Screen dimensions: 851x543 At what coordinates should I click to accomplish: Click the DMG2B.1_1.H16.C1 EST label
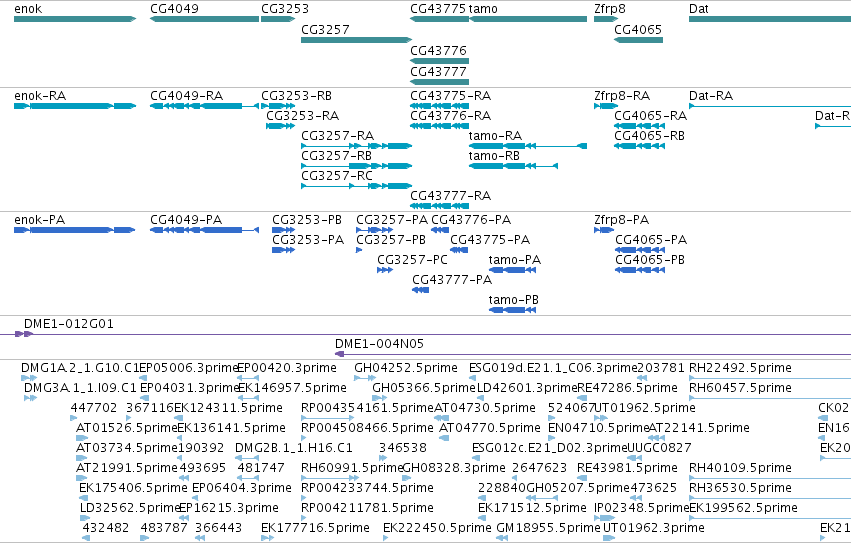pos(294,448)
